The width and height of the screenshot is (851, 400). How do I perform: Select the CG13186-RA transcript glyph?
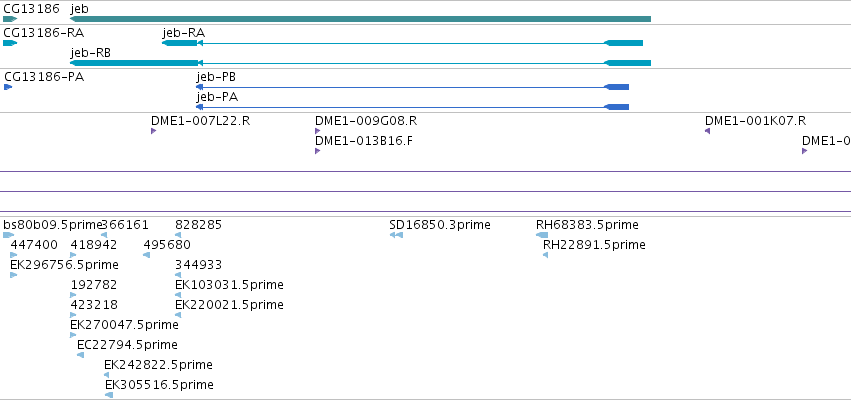[x=10, y=43]
